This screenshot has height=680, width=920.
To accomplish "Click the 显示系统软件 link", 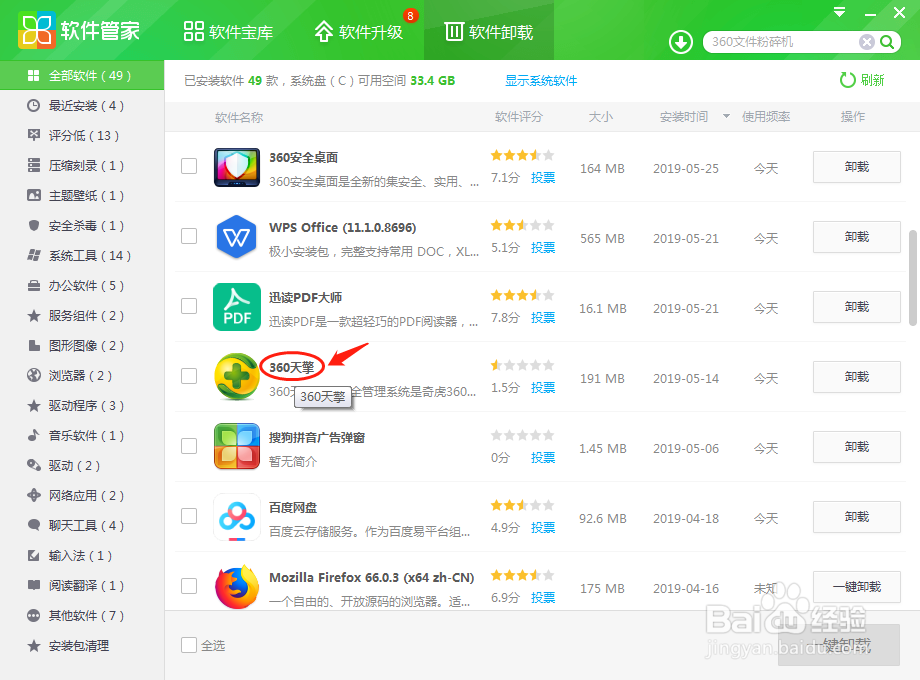I will pos(541,80).
